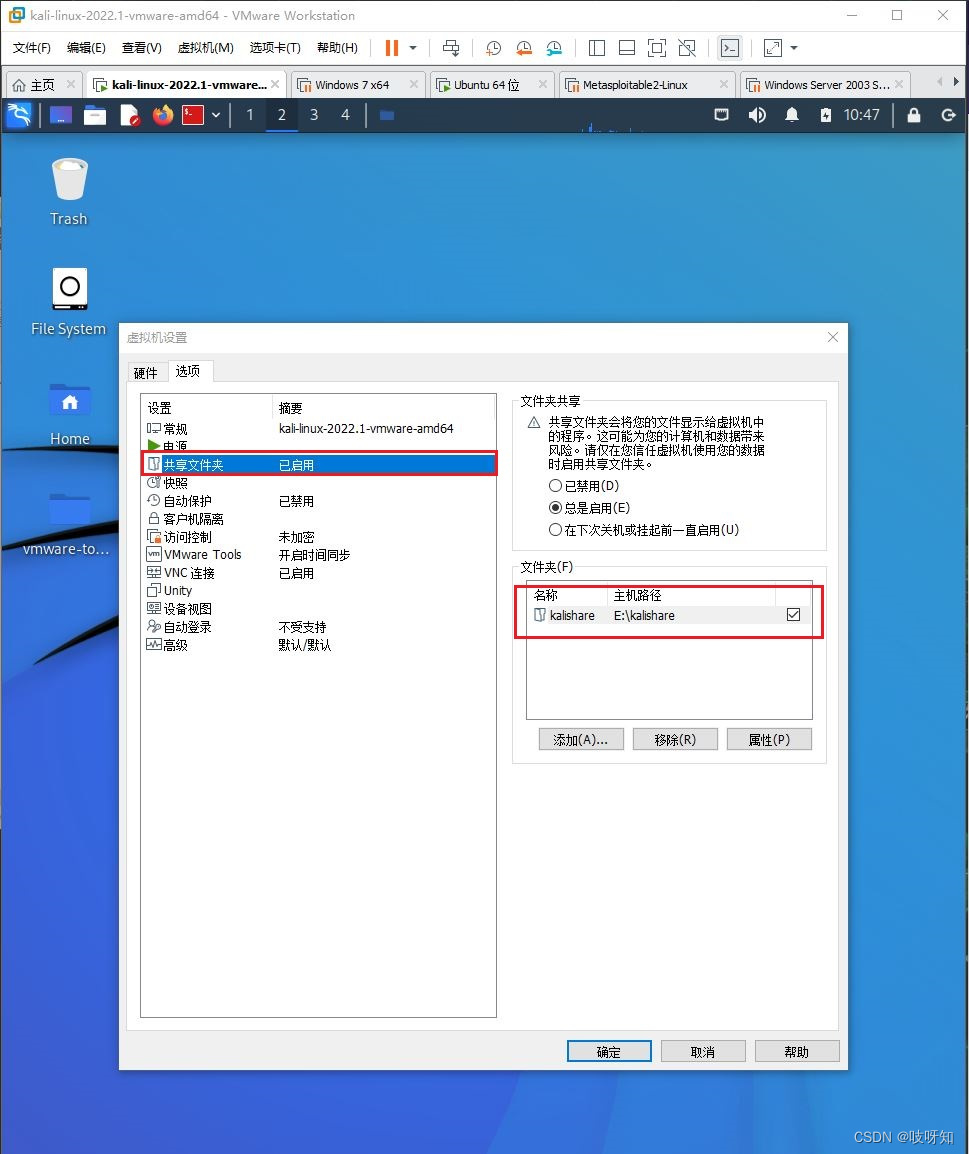Switch to Windows Server 2003 tab

pyautogui.click(x=826, y=85)
